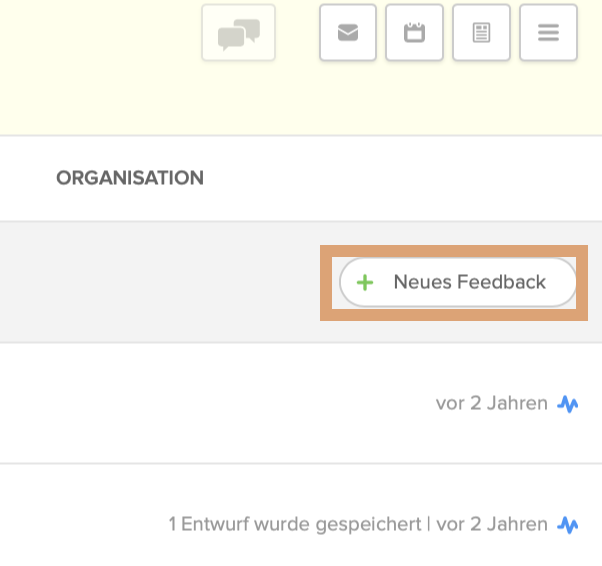The width and height of the screenshot is (602, 566).
Task: Click the empty area of the first entry row
Action: [200, 404]
